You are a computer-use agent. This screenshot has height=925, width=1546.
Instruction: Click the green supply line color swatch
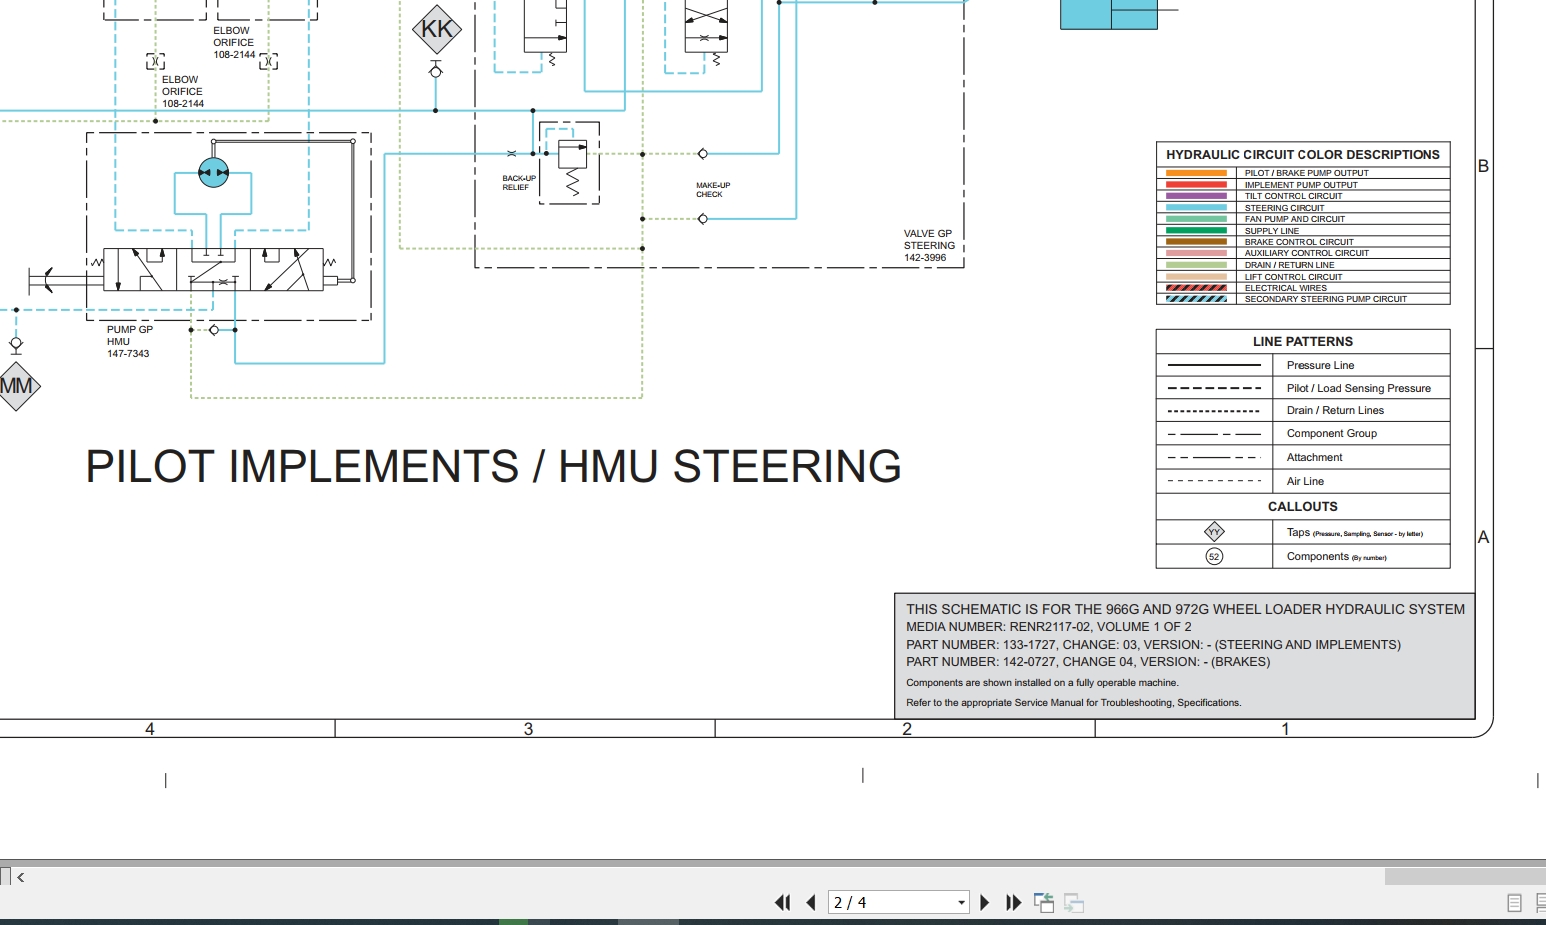(x=1196, y=231)
